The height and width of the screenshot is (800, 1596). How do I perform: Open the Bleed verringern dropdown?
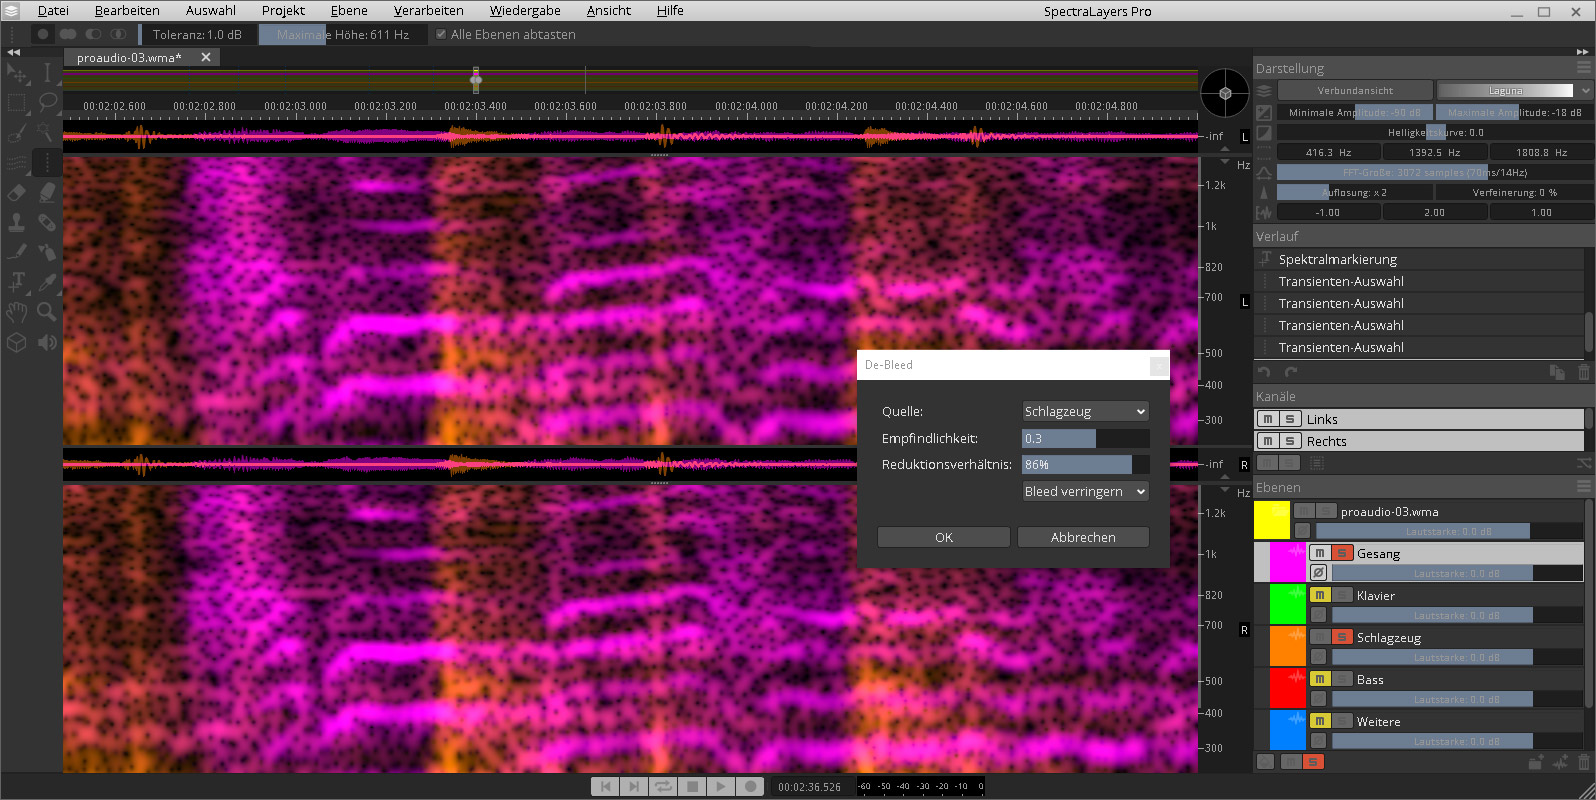pos(1085,491)
